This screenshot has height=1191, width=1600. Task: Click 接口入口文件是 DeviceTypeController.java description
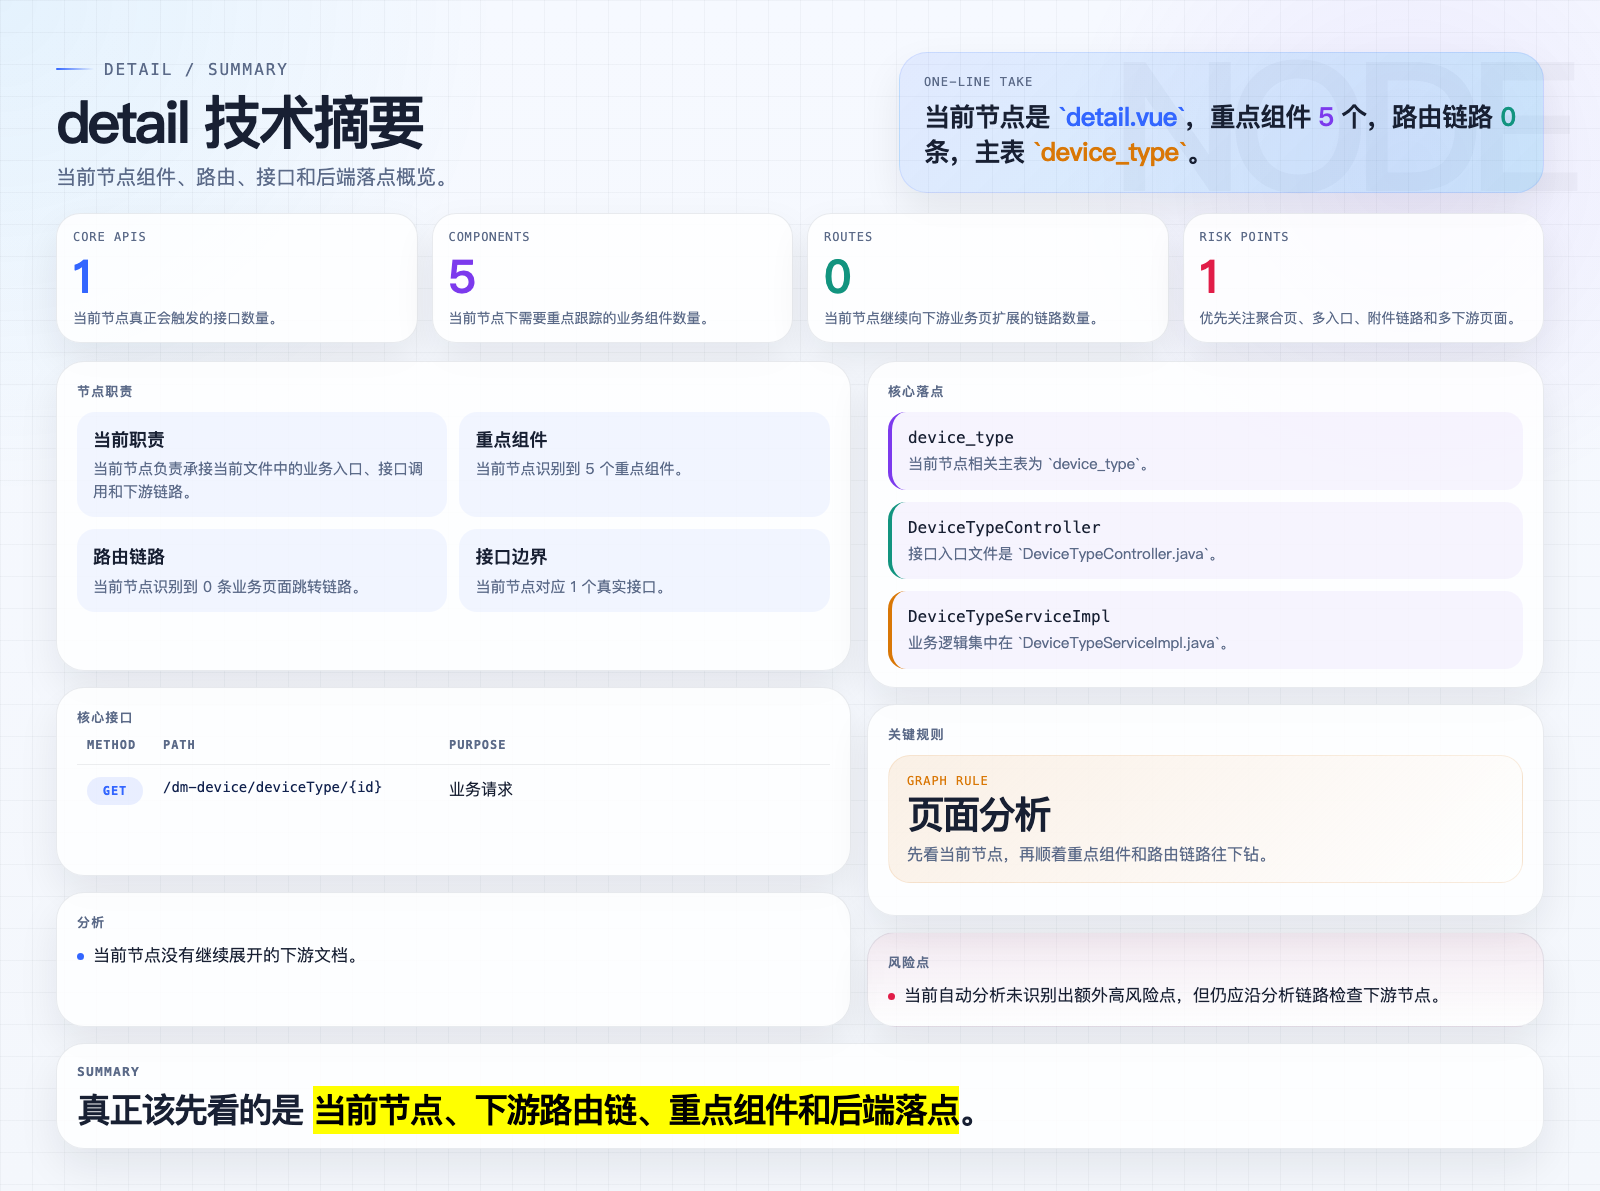[1062, 554]
